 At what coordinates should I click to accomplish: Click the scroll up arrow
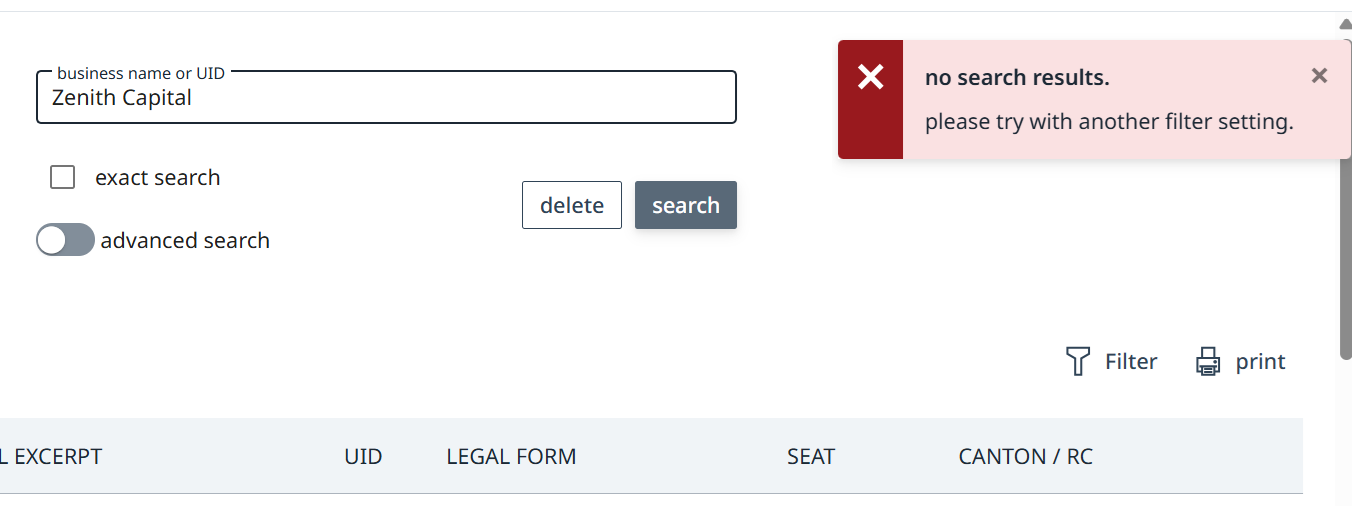1345,24
